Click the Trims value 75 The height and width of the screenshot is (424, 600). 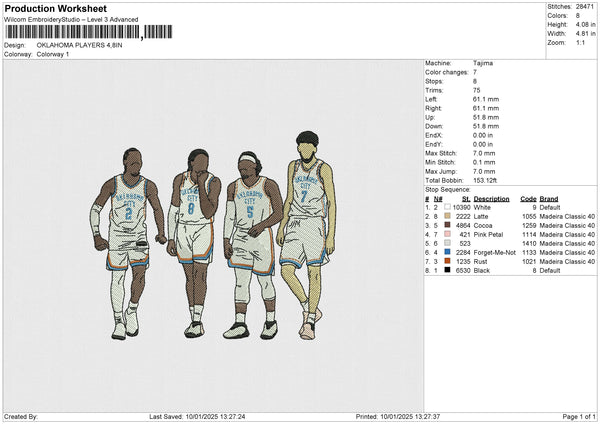[x=476, y=90]
